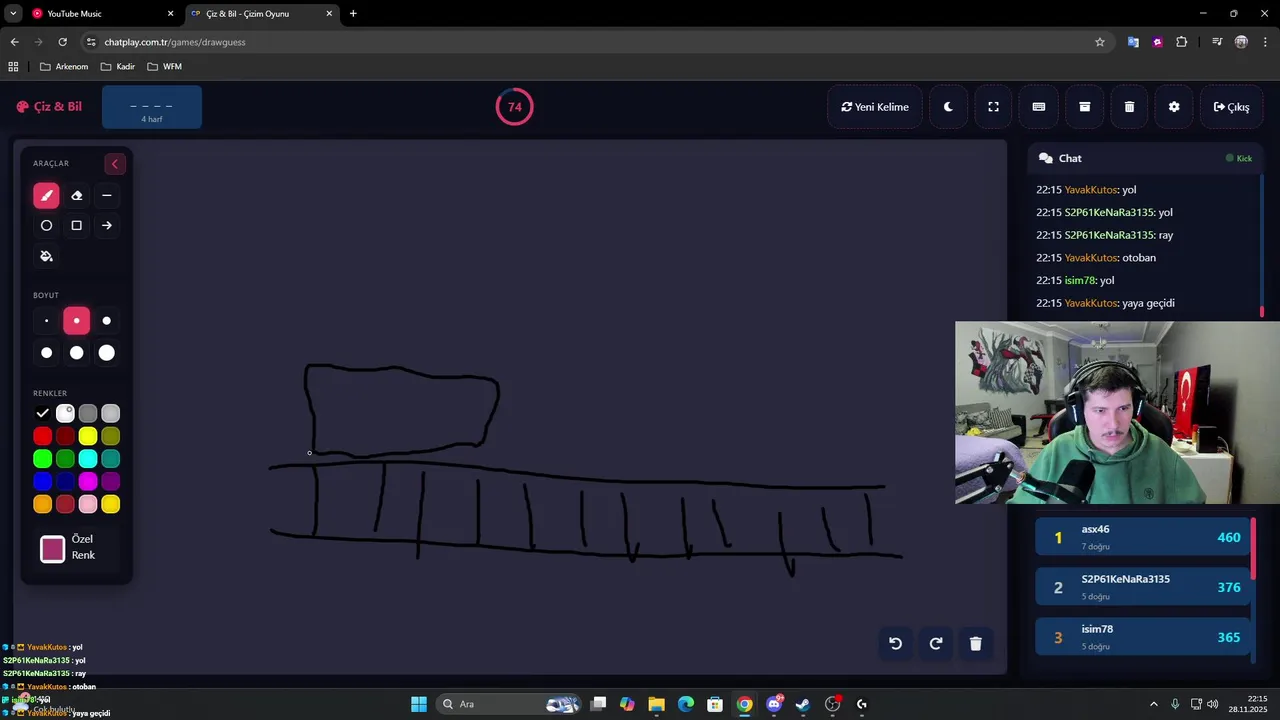Open the browser extensions icon
1280x720 pixels.
pyautogui.click(x=1182, y=42)
